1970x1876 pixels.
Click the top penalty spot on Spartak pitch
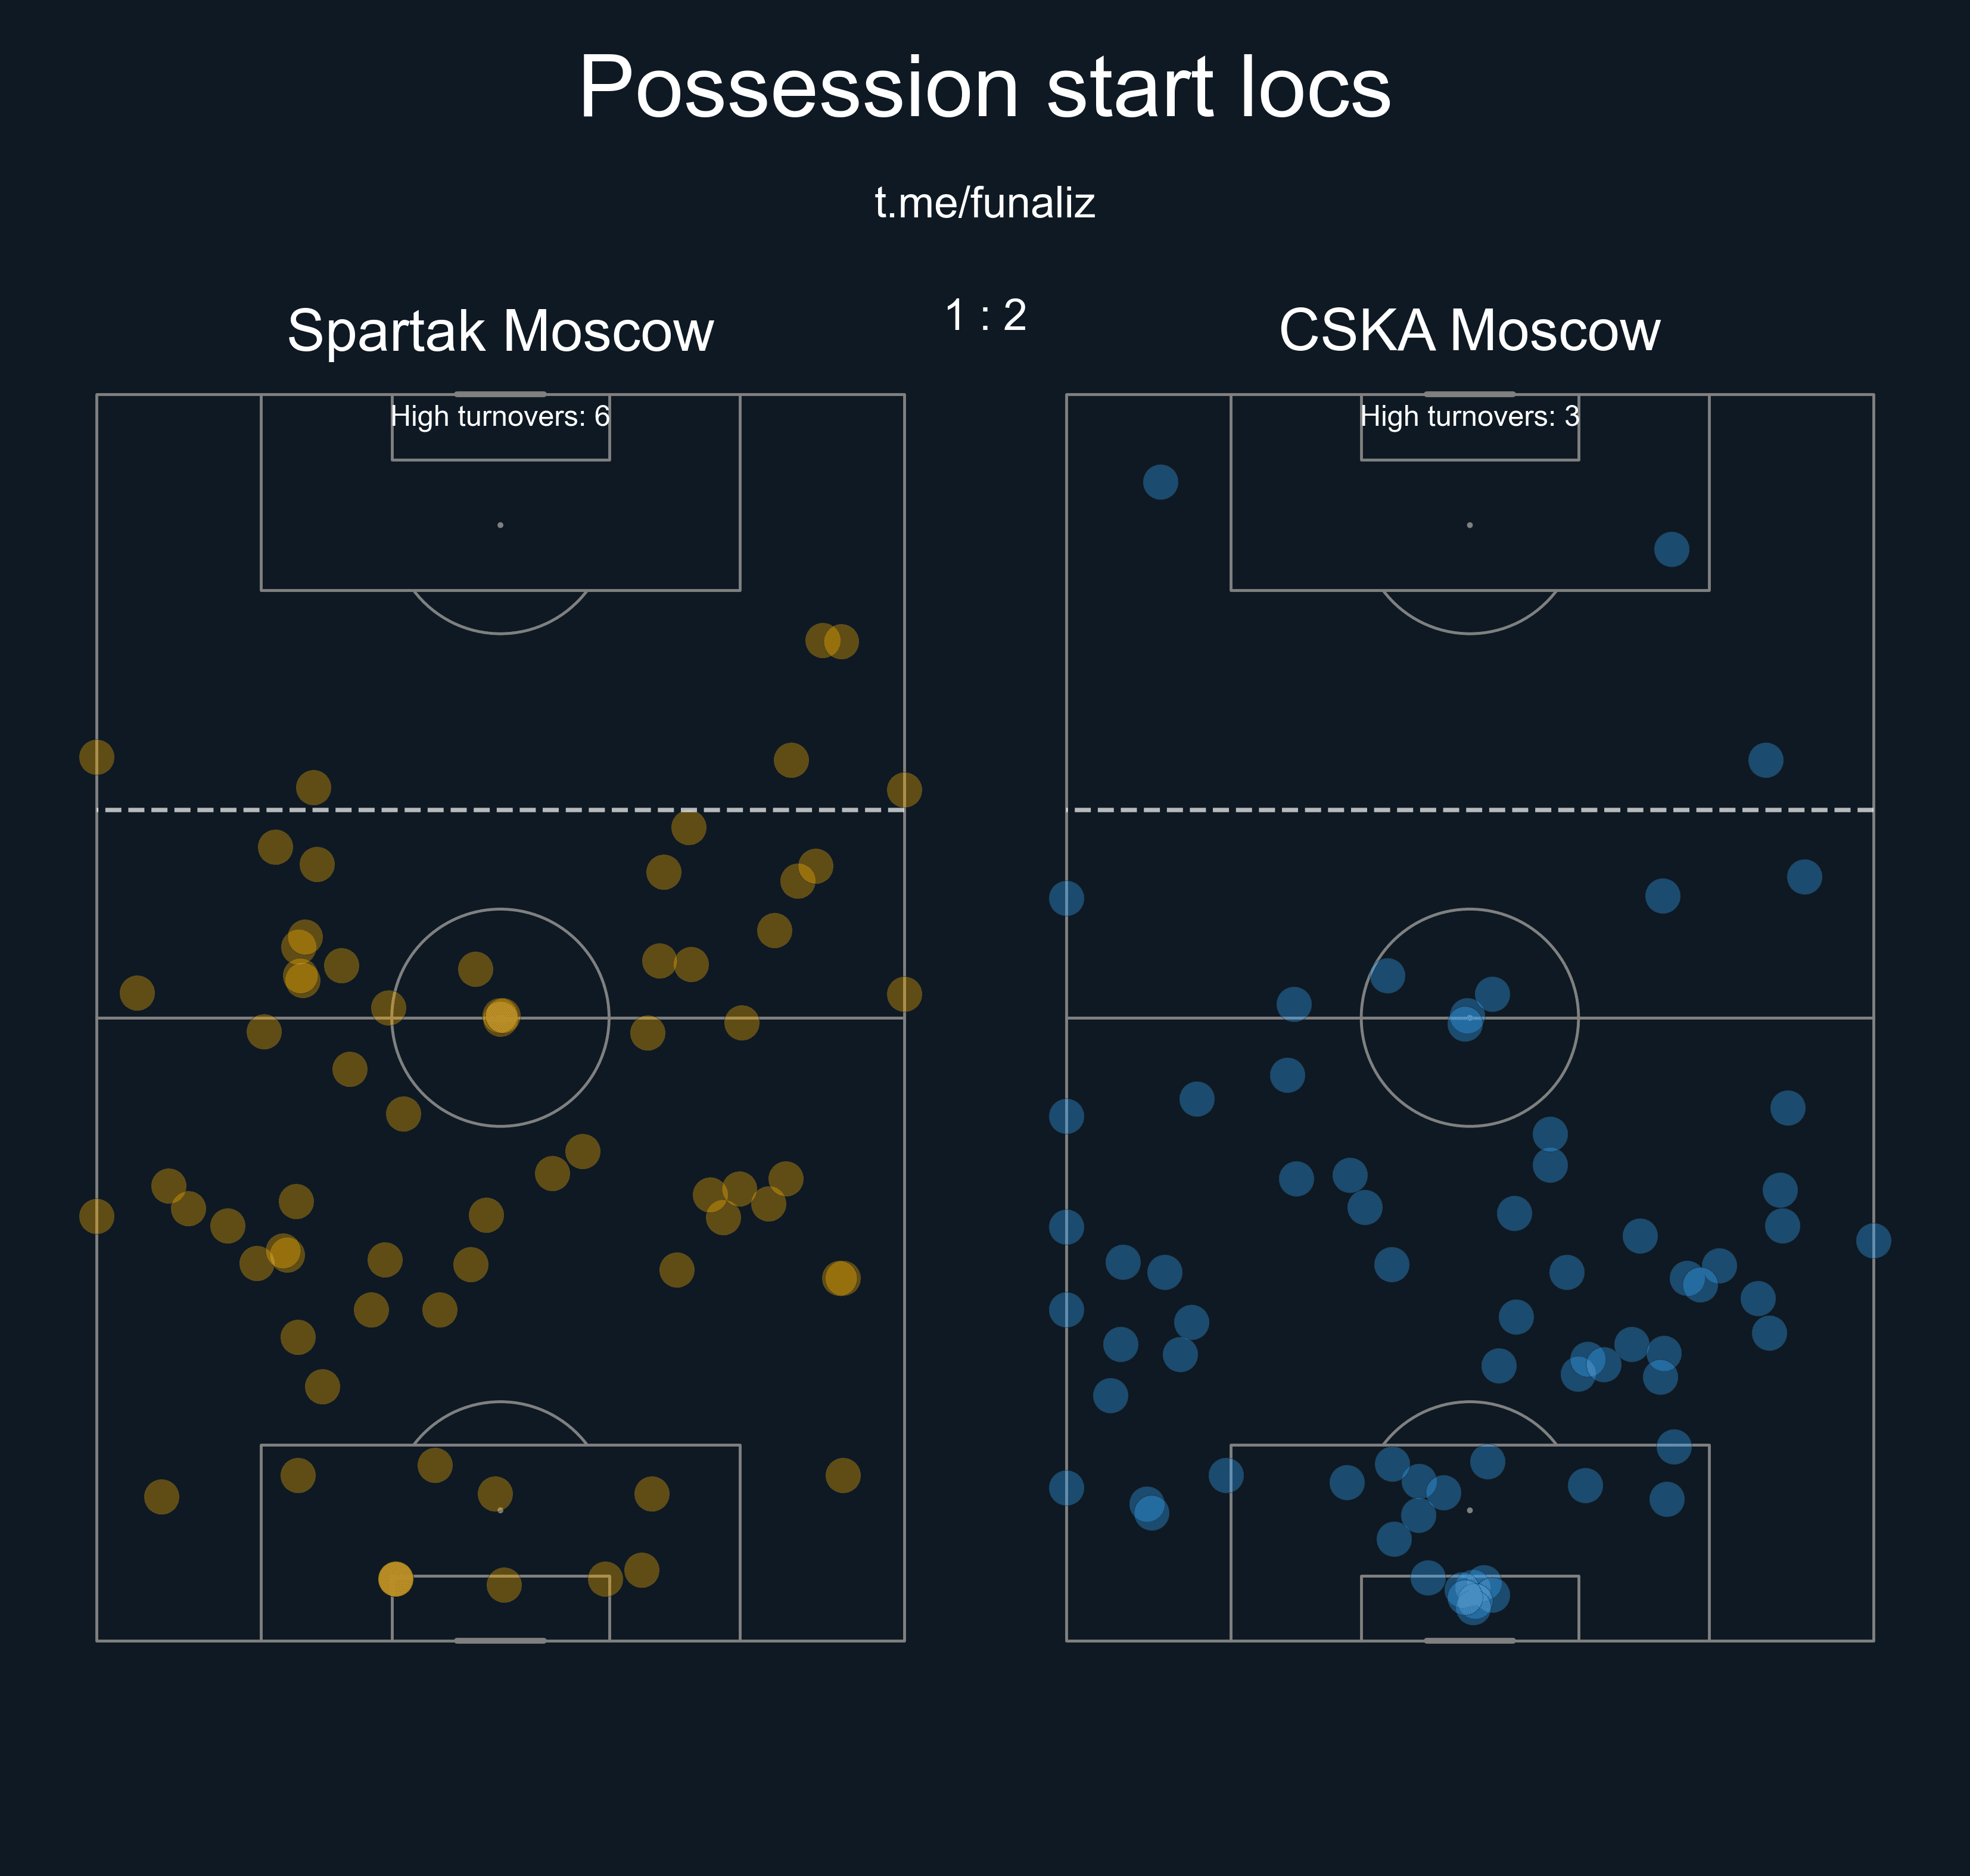coord(500,525)
